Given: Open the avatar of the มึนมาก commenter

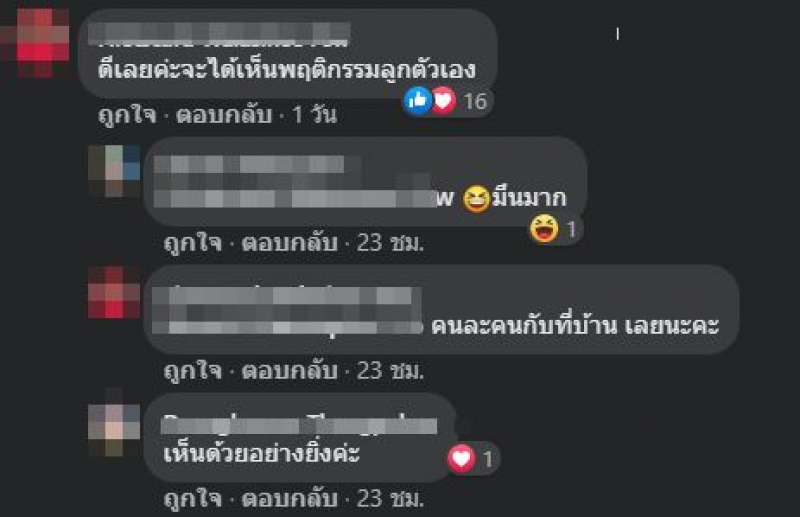Looking at the screenshot, I should [114, 171].
